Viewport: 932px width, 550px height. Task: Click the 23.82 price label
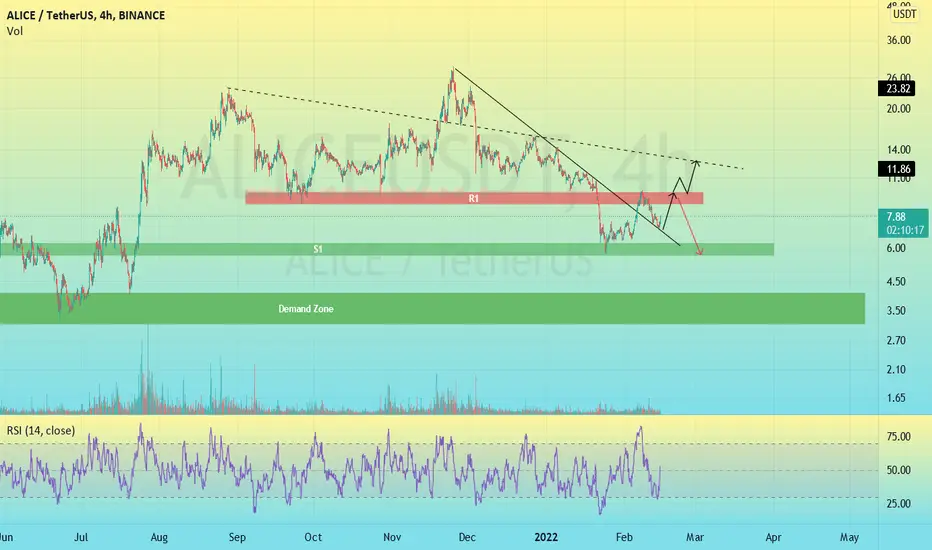pyautogui.click(x=897, y=89)
